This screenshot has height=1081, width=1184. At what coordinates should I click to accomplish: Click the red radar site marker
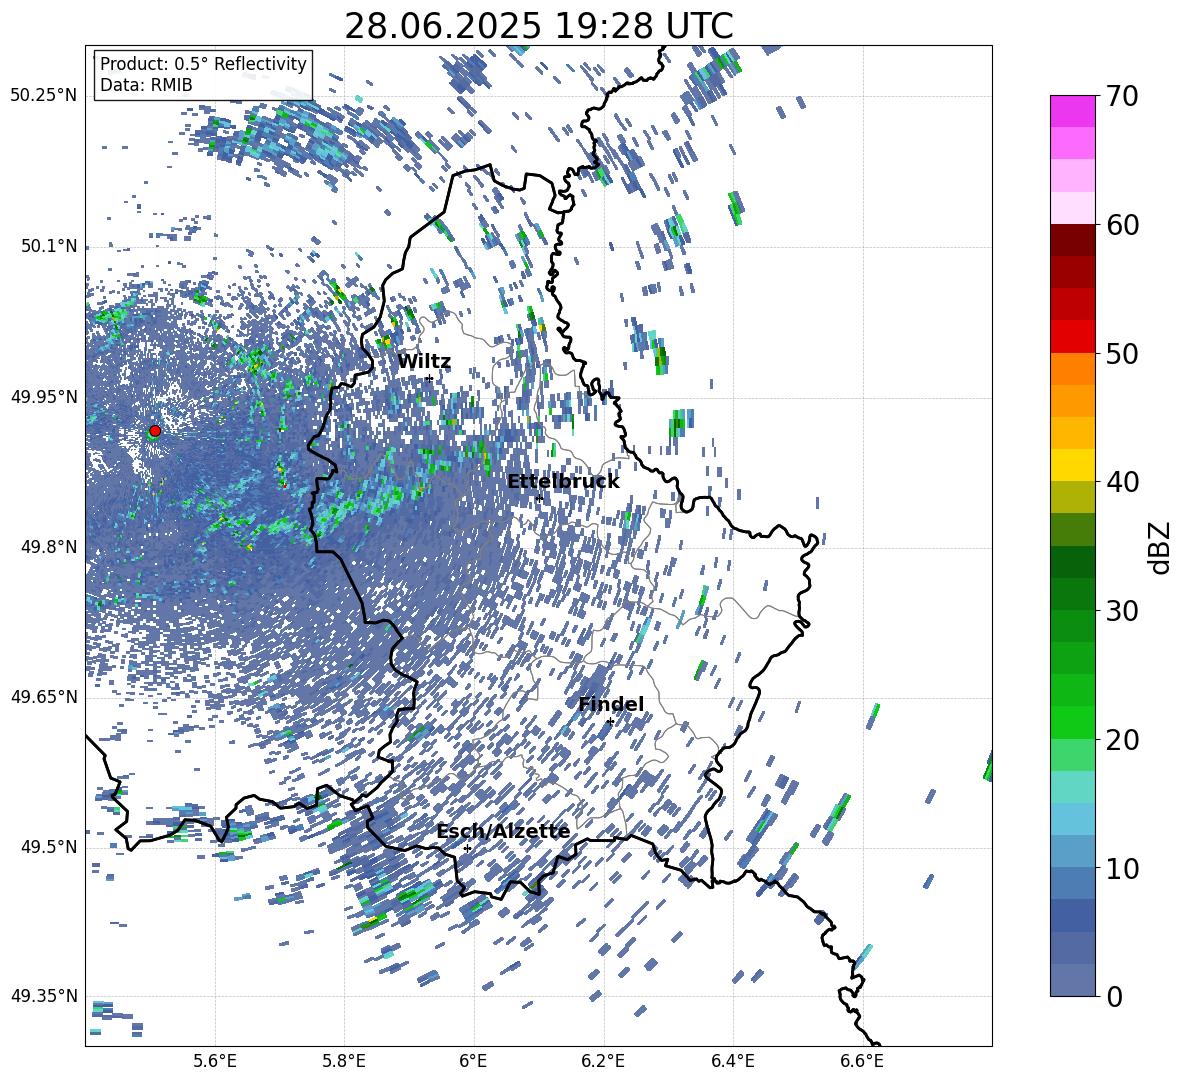pyautogui.click(x=155, y=431)
